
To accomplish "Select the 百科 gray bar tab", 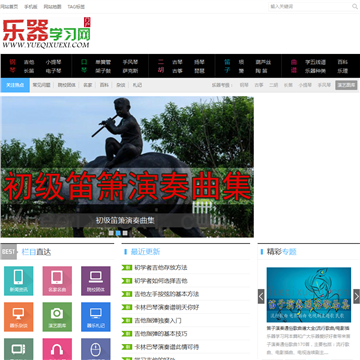I will pos(104,85).
